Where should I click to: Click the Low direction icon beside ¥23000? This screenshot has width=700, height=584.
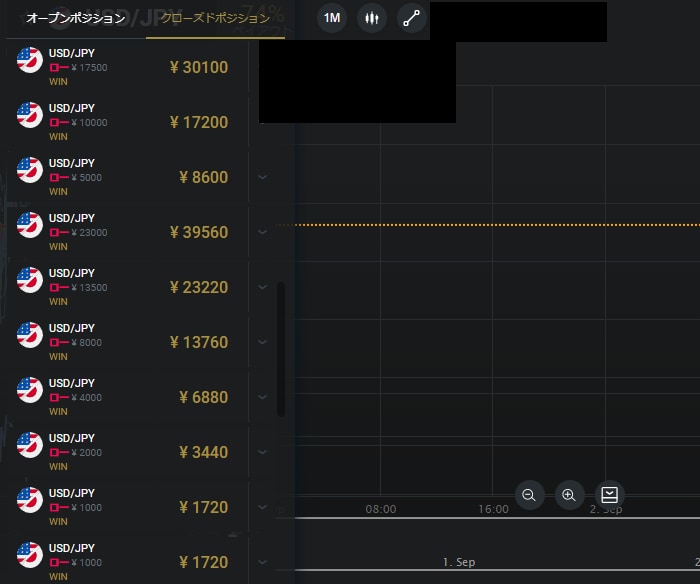coord(59,232)
